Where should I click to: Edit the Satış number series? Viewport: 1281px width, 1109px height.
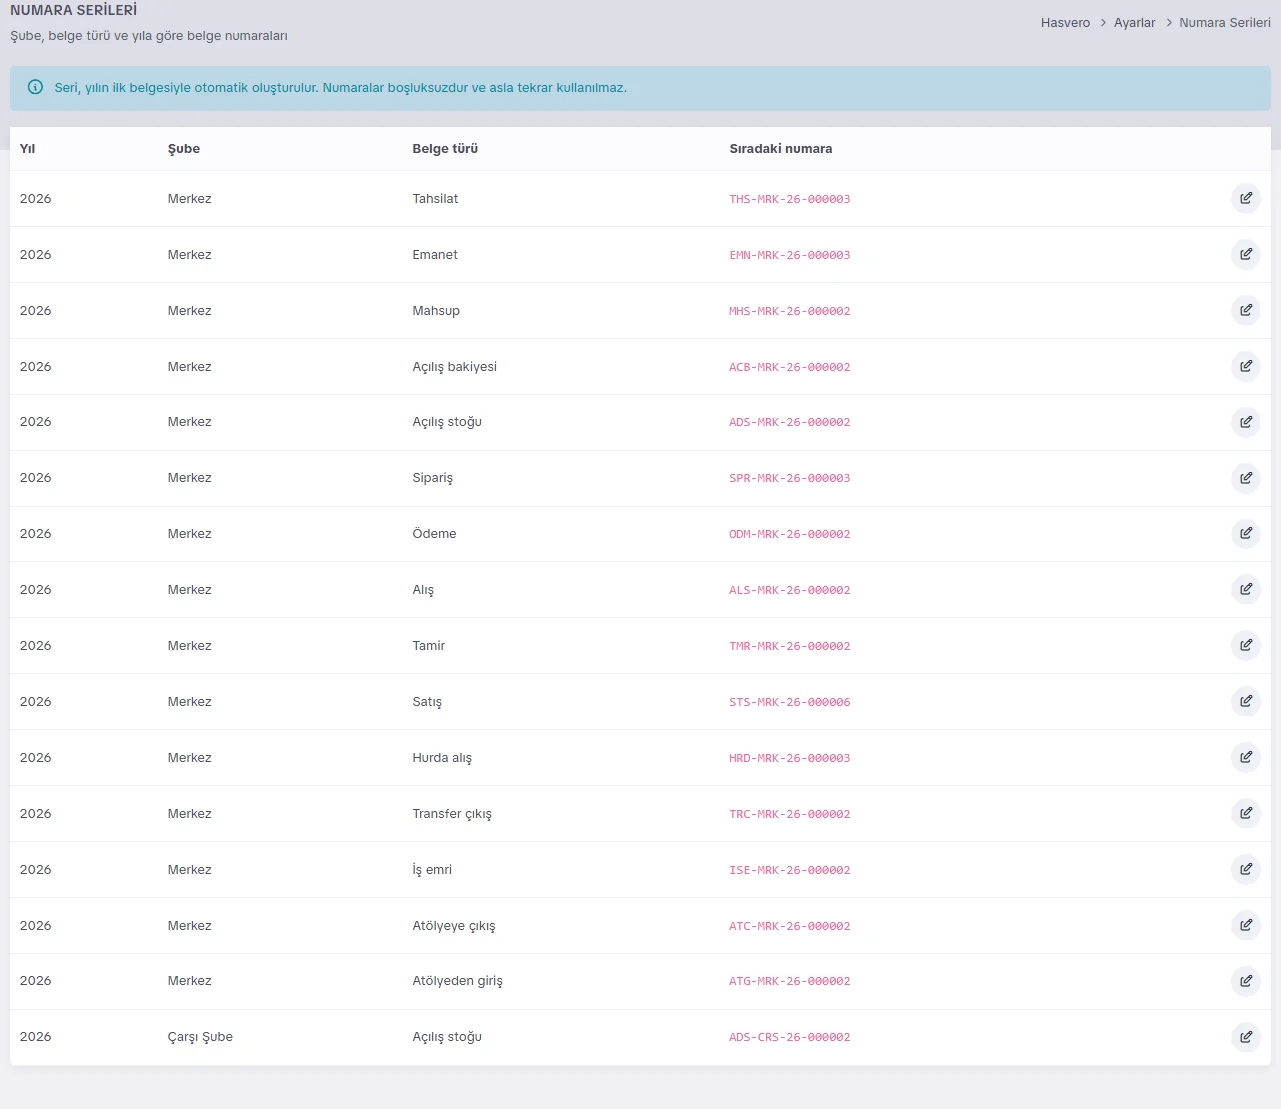click(1245, 701)
